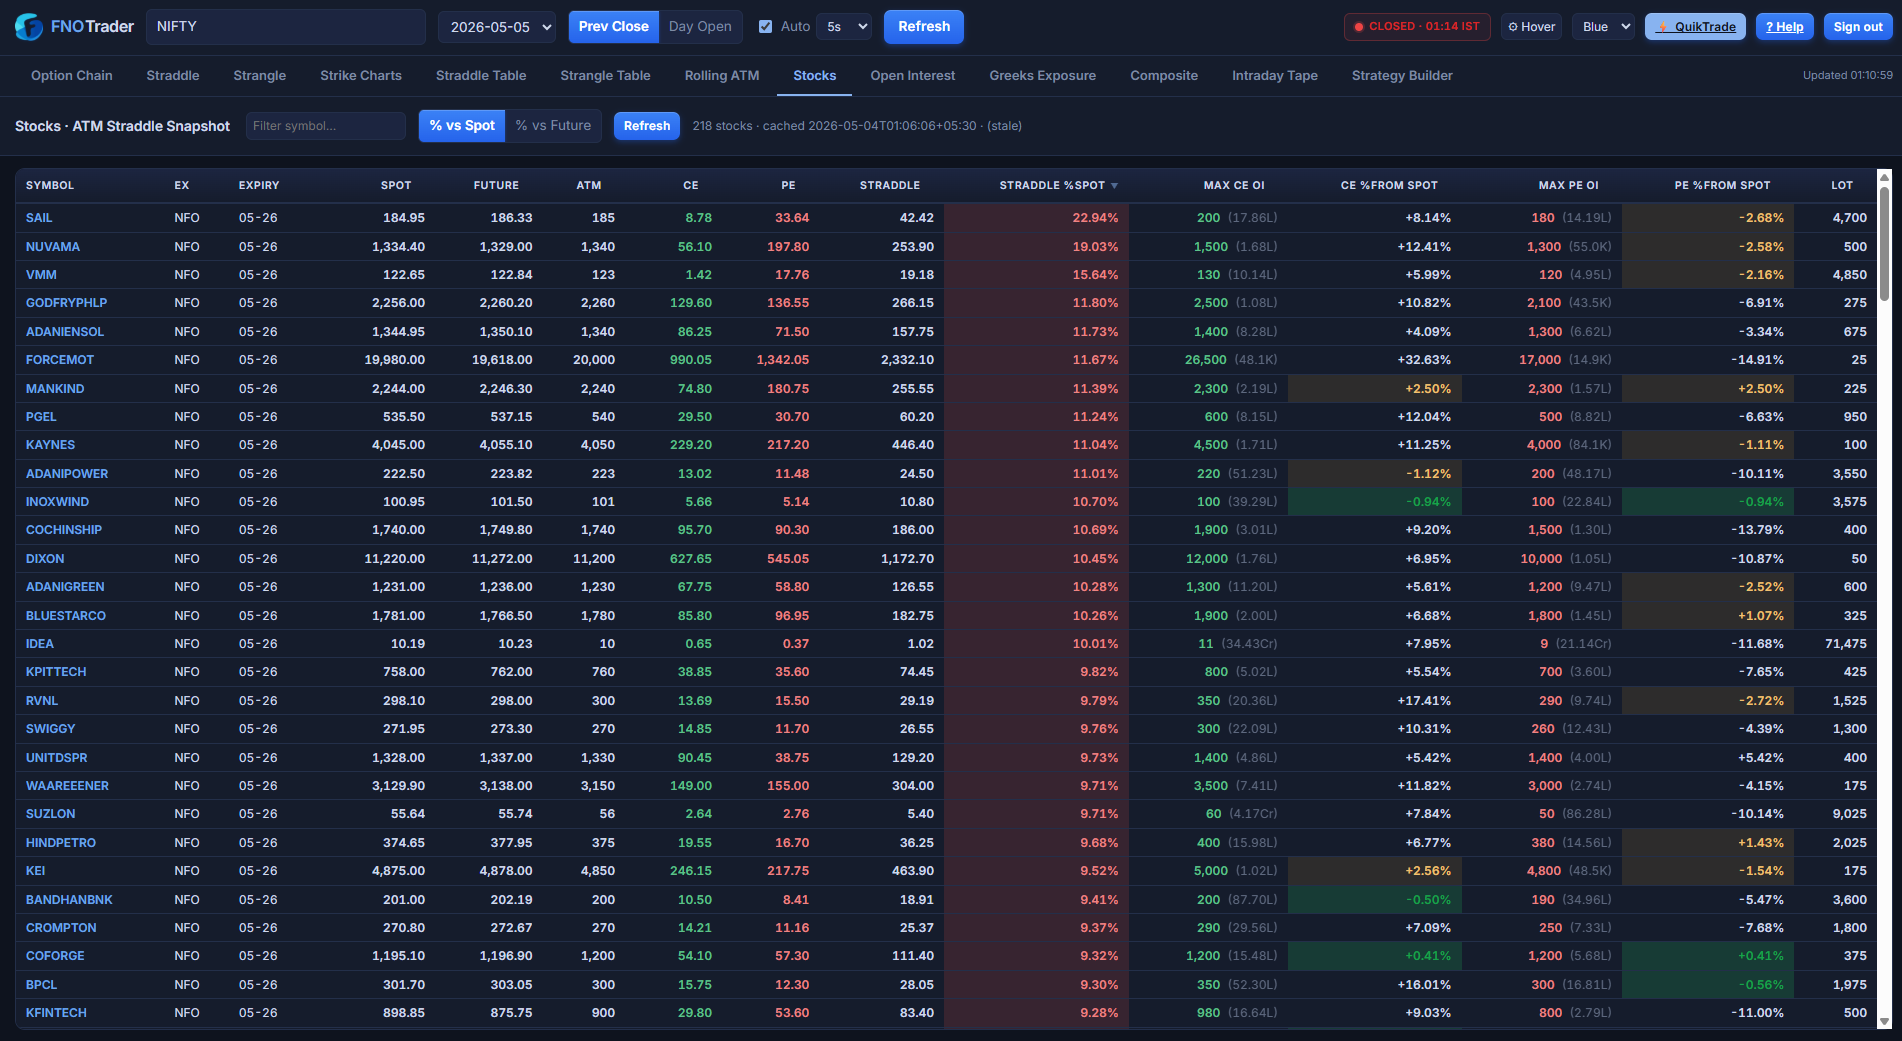Open the Strategy Builder tab
The height and width of the screenshot is (1041, 1902).
pyautogui.click(x=1402, y=76)
